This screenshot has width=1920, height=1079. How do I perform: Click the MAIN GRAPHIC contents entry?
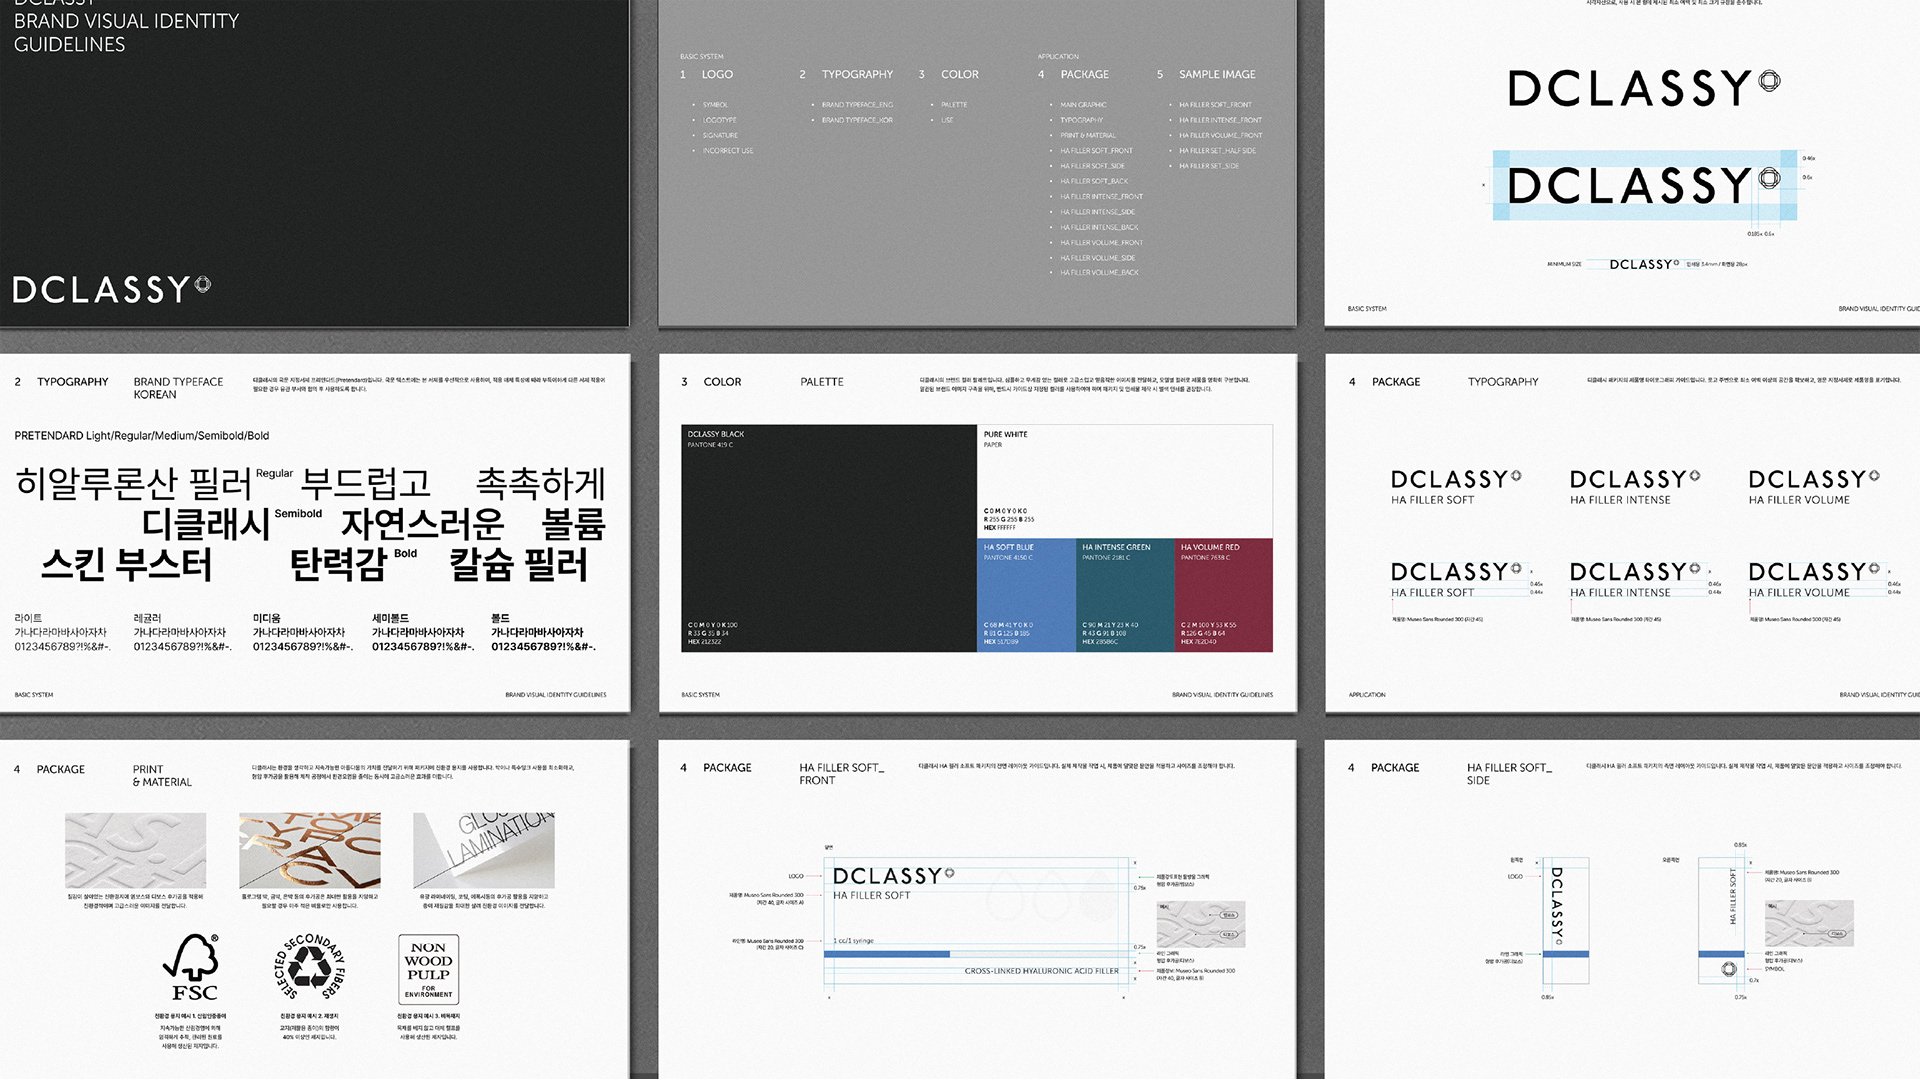tap(1083, 105)
